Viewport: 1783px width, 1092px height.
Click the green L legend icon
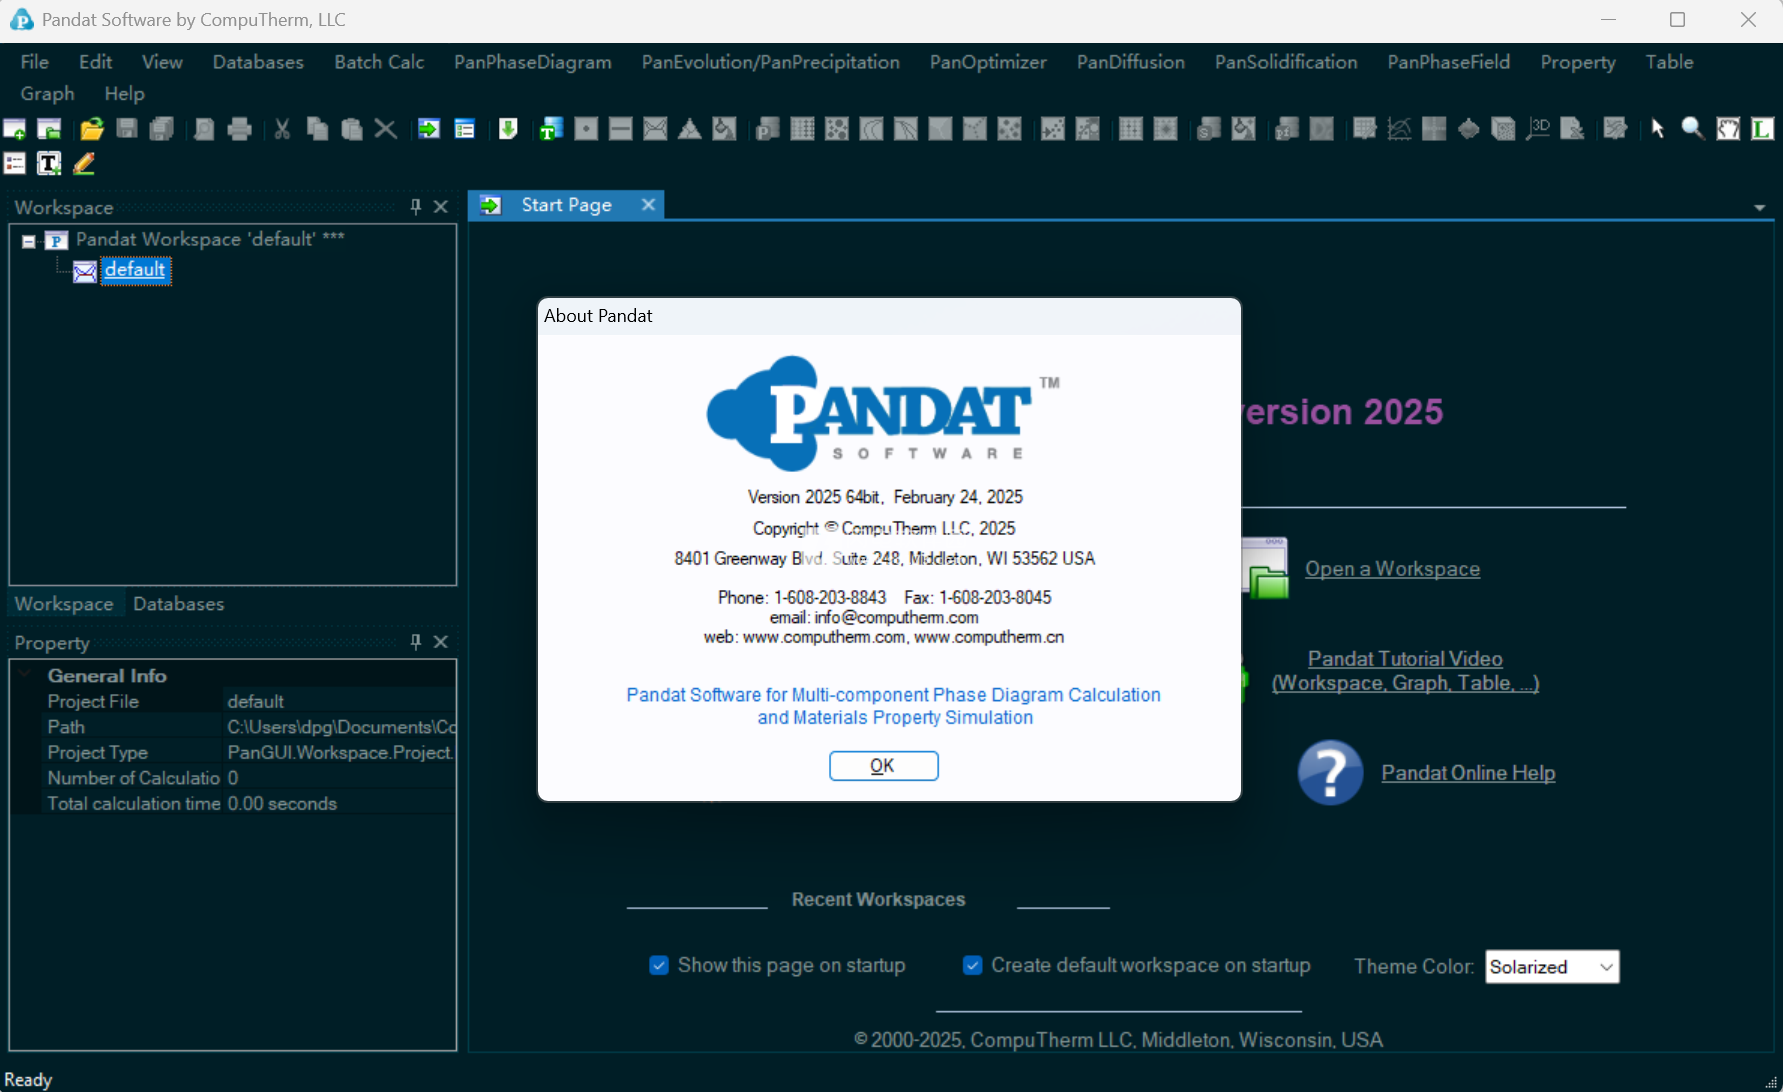[x=1762, y=129]
